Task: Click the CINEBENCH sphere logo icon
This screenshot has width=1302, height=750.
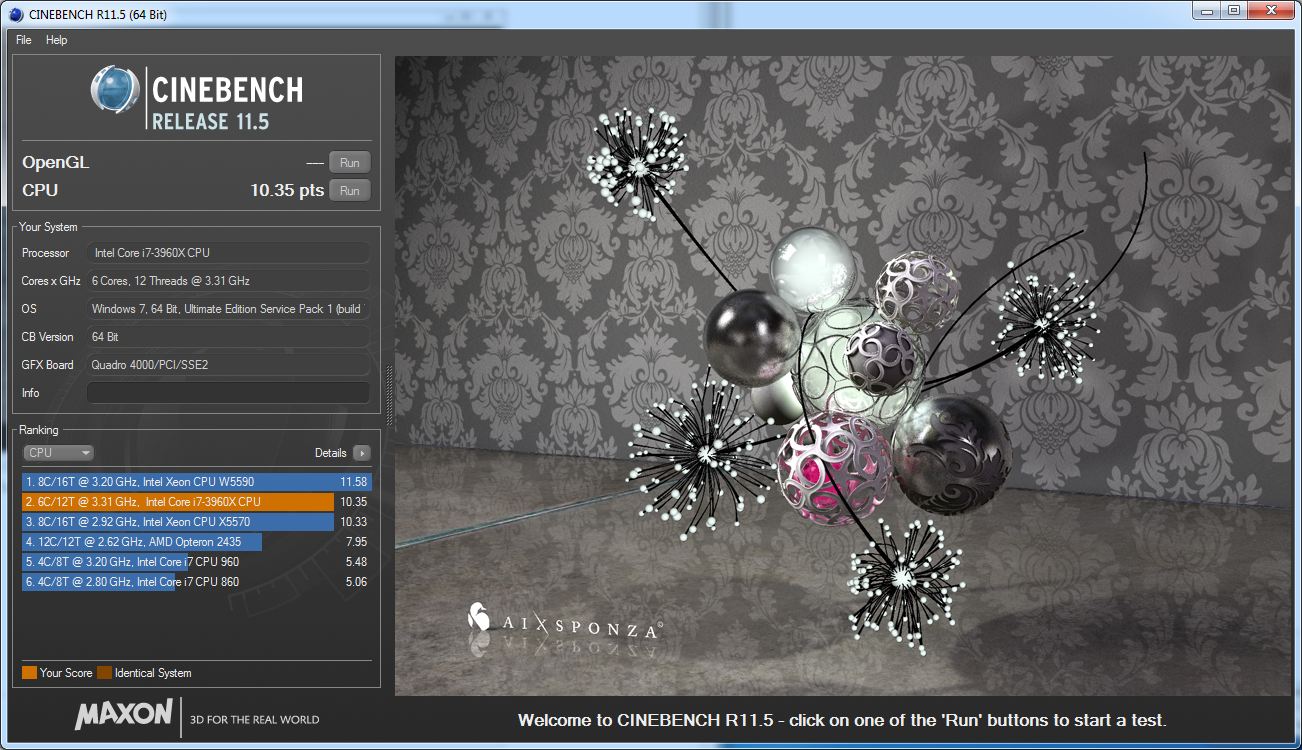Action: 115,90
